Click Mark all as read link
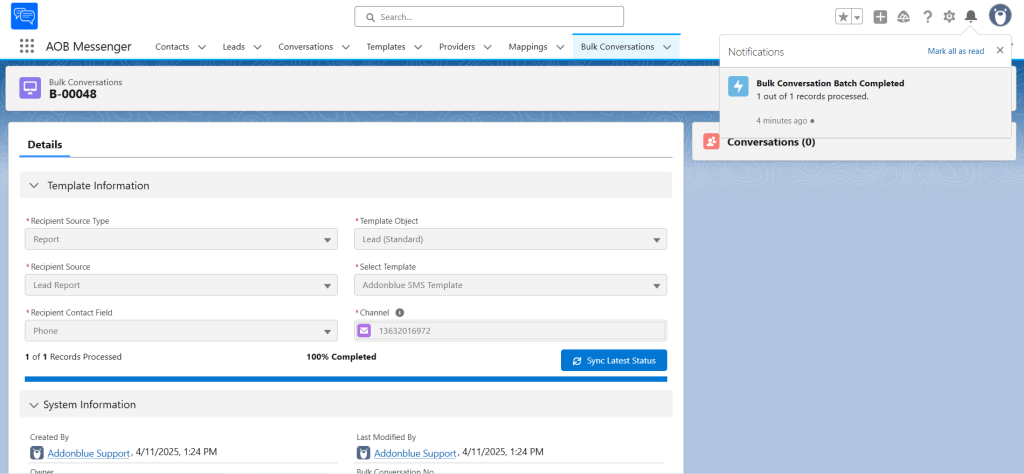The width and height of the screenshot is (1024, 474). 955,51
